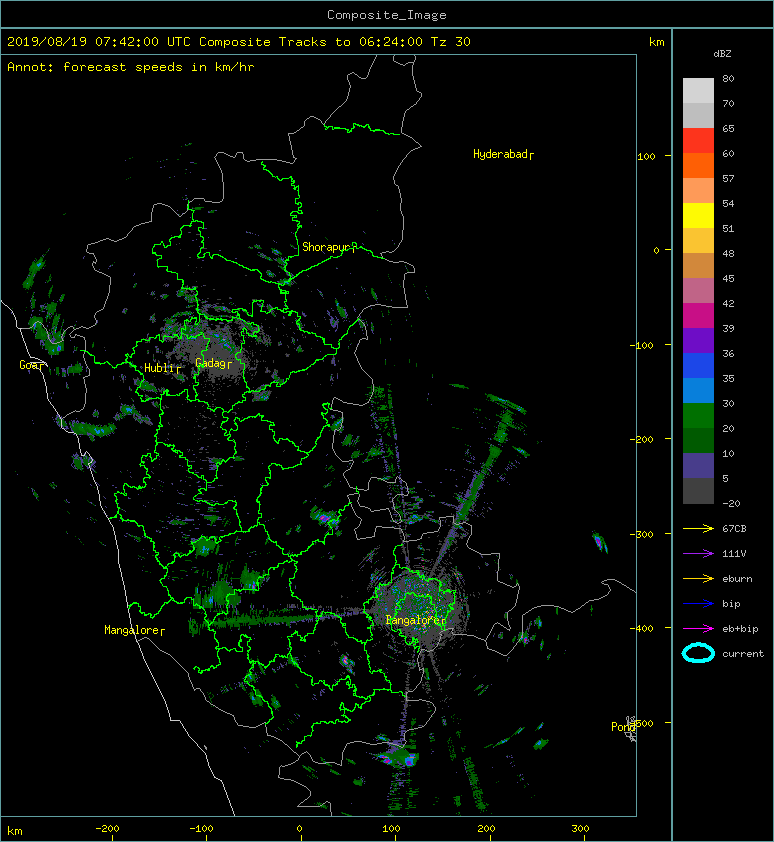The image size is (774, 842).
Task: Click the purple 111V arrow legend icon
Action: click(x=698, y=554)
